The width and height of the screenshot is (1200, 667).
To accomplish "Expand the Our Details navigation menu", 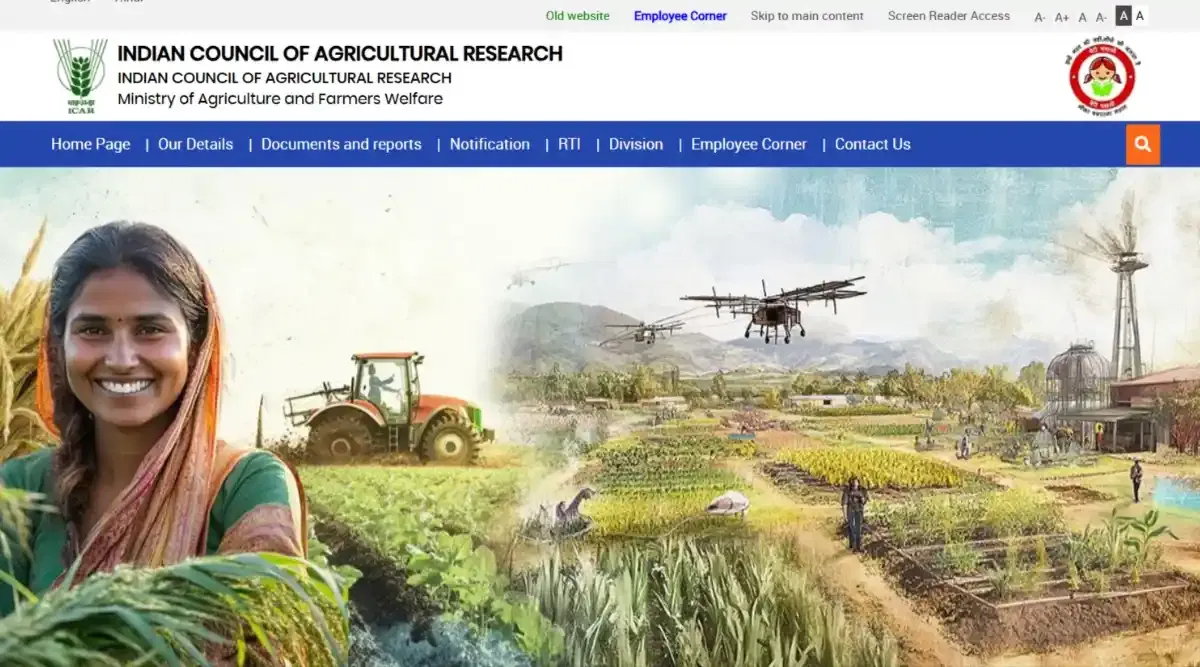I will point(195,144).
